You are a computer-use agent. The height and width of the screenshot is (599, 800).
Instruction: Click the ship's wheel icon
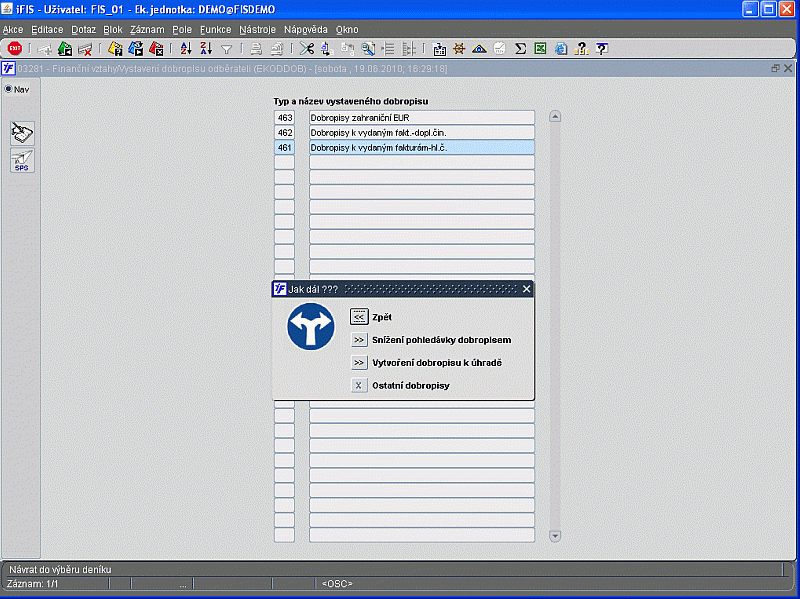(x=459, y=48)
